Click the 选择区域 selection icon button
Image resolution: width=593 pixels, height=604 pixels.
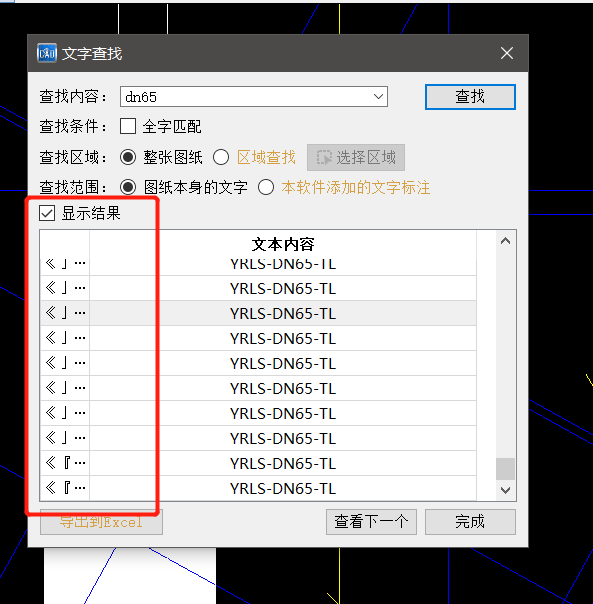[356, 158]
